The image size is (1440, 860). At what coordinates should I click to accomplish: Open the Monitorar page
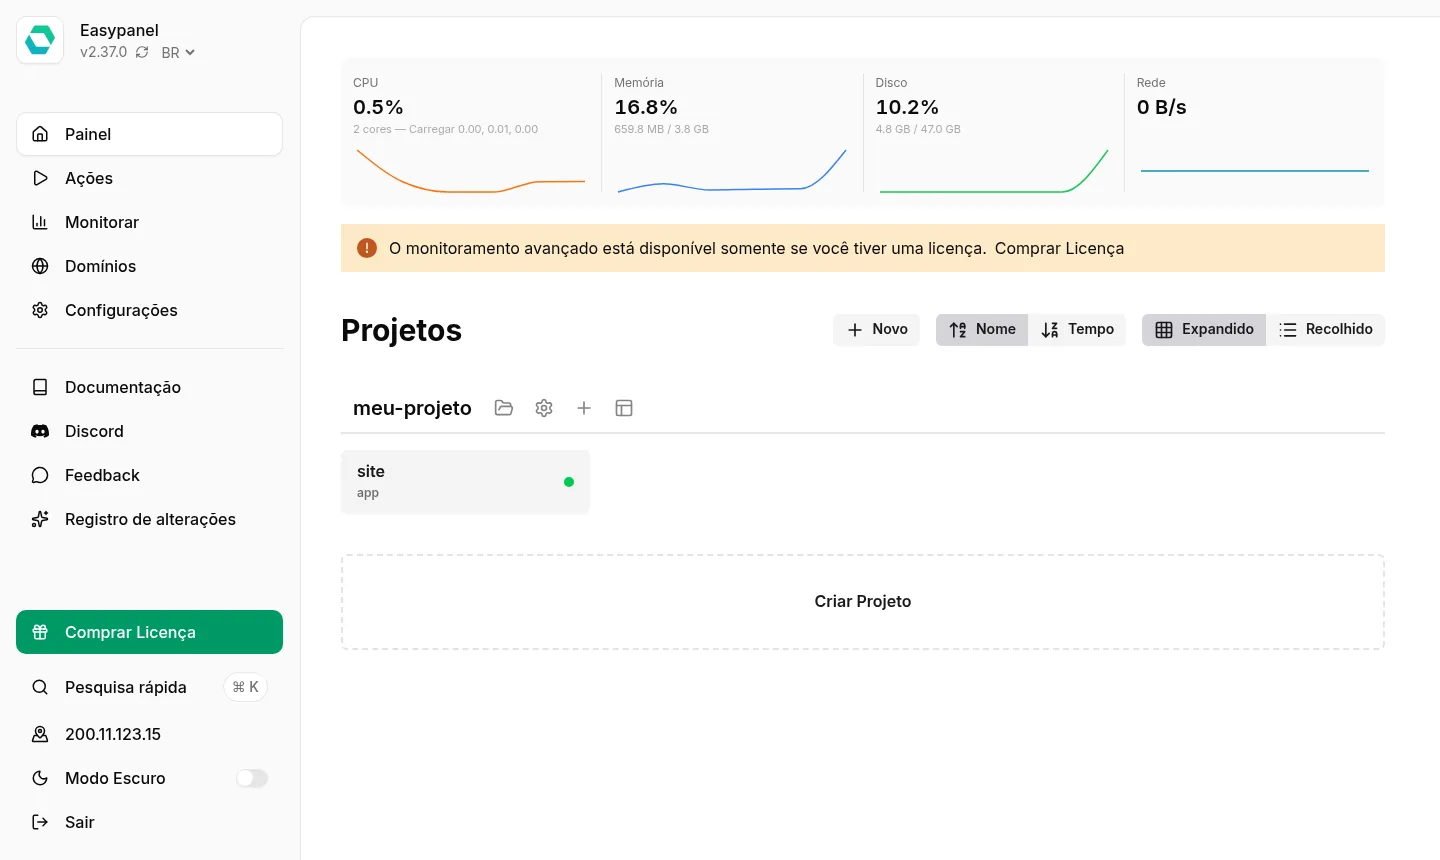click(x=149, y=222)
